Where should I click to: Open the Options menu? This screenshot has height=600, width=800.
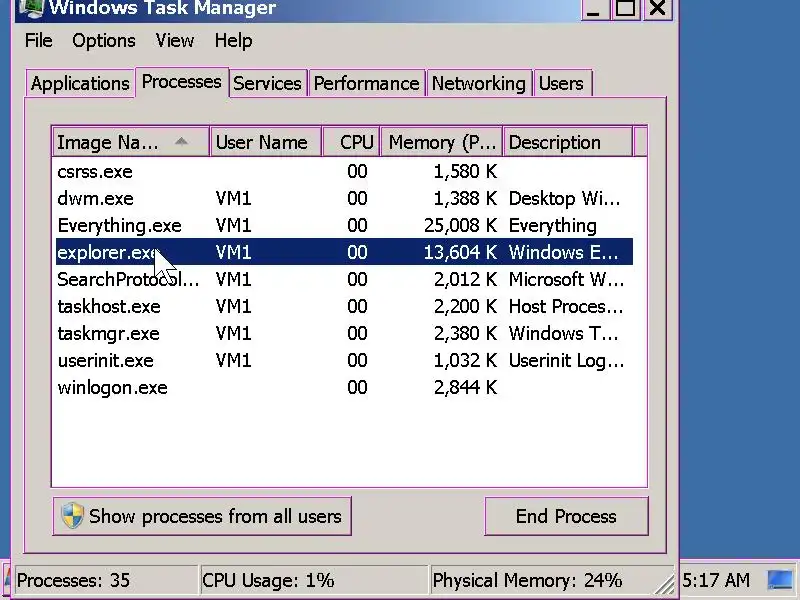click(104, 40)
